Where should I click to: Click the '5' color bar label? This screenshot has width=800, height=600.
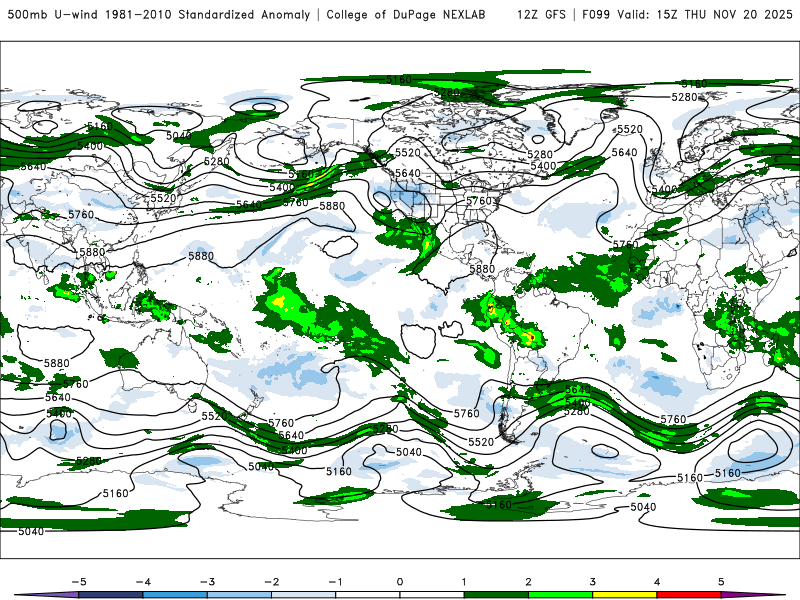[x=721, y=582]
